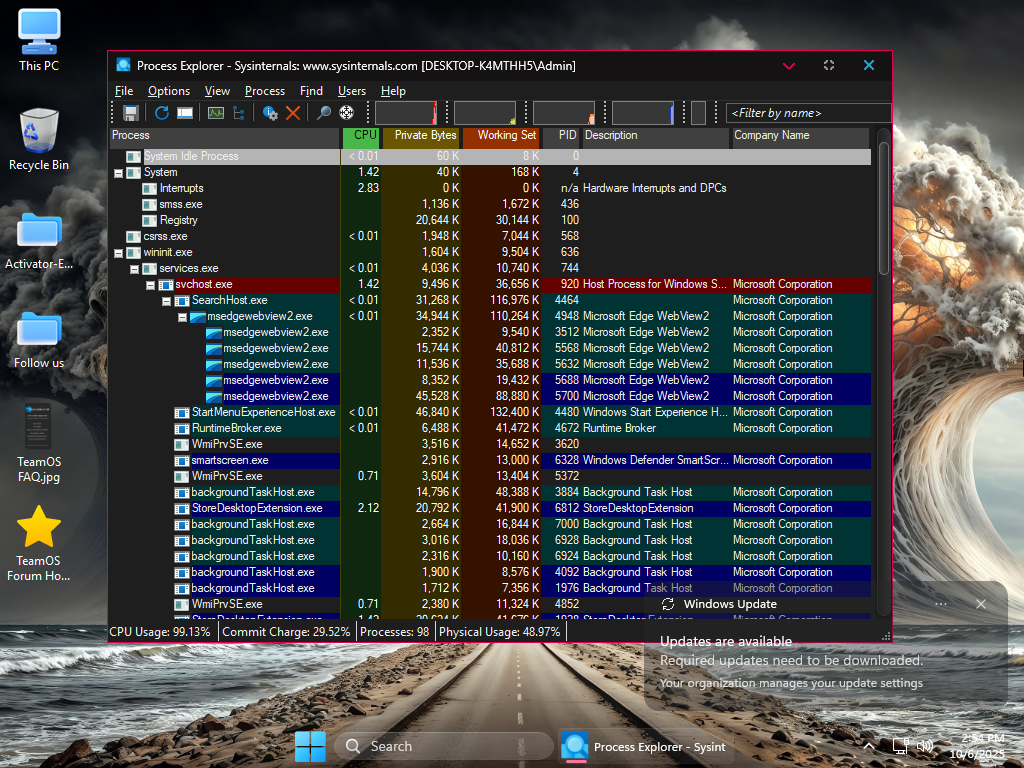Collapse the System process tree node
The width and height of the screenshot is (1024, 768).
click(x=119, y=172)
